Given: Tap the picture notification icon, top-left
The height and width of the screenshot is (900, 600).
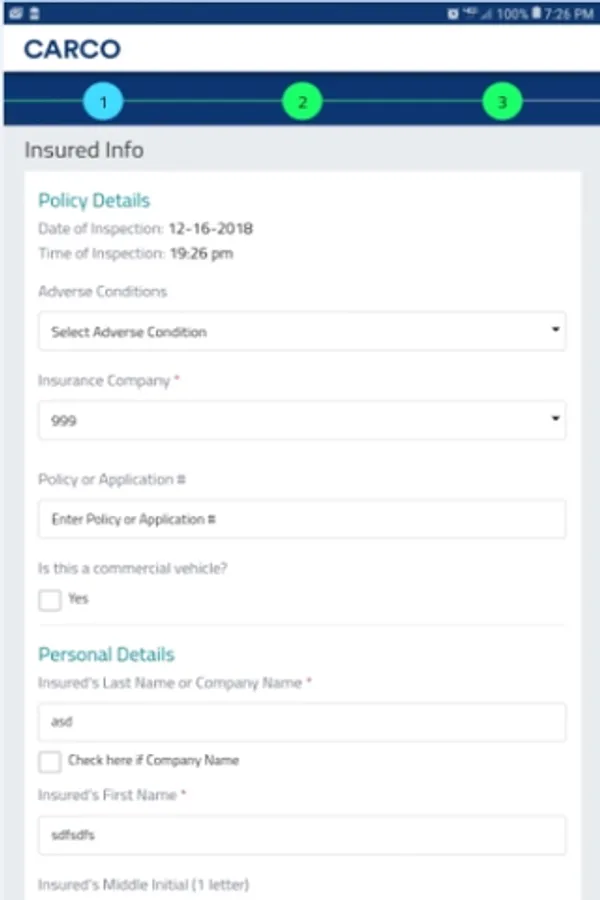Looking at the screenshot, I should point(15,12).
